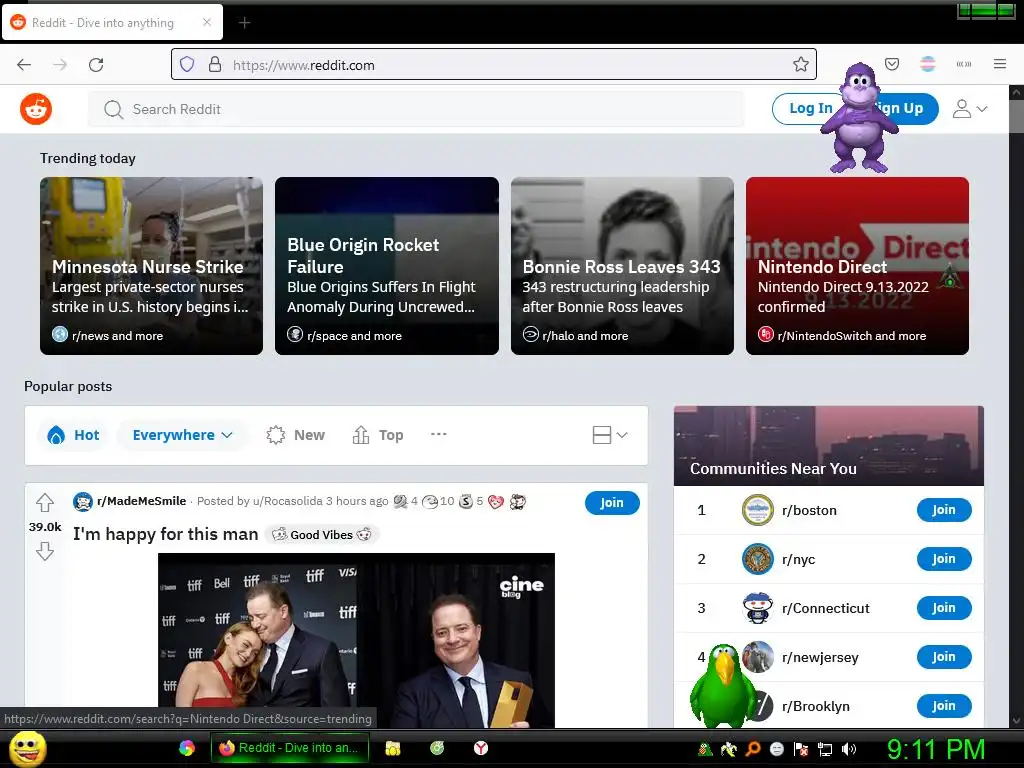Viewport: 1024px width, 768px height.
Task: Click the orange magnifier tray icon
Action: click(x=753, y=749)
